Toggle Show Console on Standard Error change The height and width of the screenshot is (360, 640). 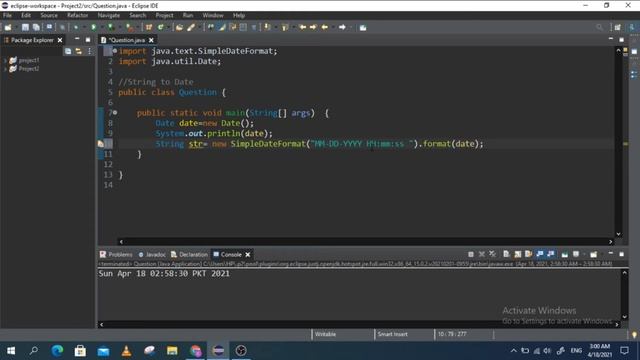(551, 254)
